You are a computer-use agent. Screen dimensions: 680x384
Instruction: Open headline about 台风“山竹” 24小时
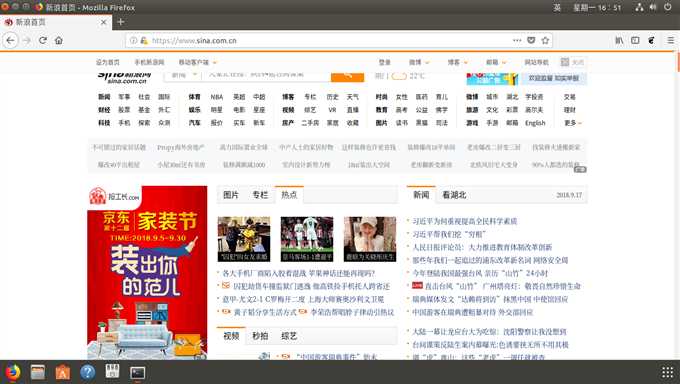click(x=480, y=273)
